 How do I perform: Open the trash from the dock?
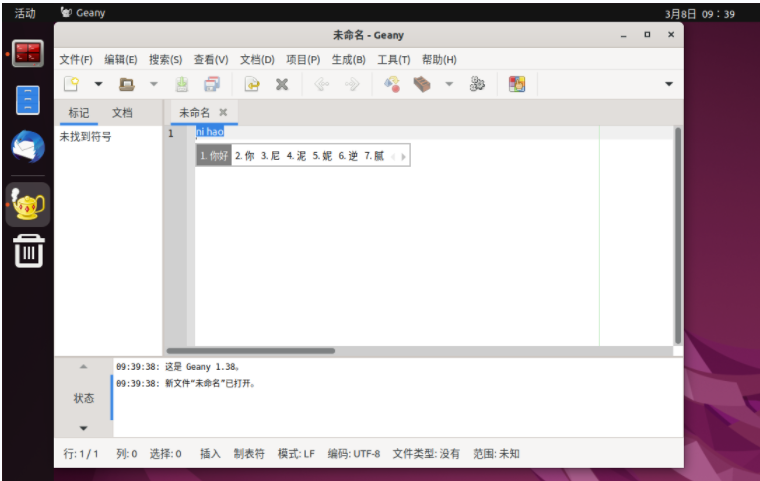(29, 251)
